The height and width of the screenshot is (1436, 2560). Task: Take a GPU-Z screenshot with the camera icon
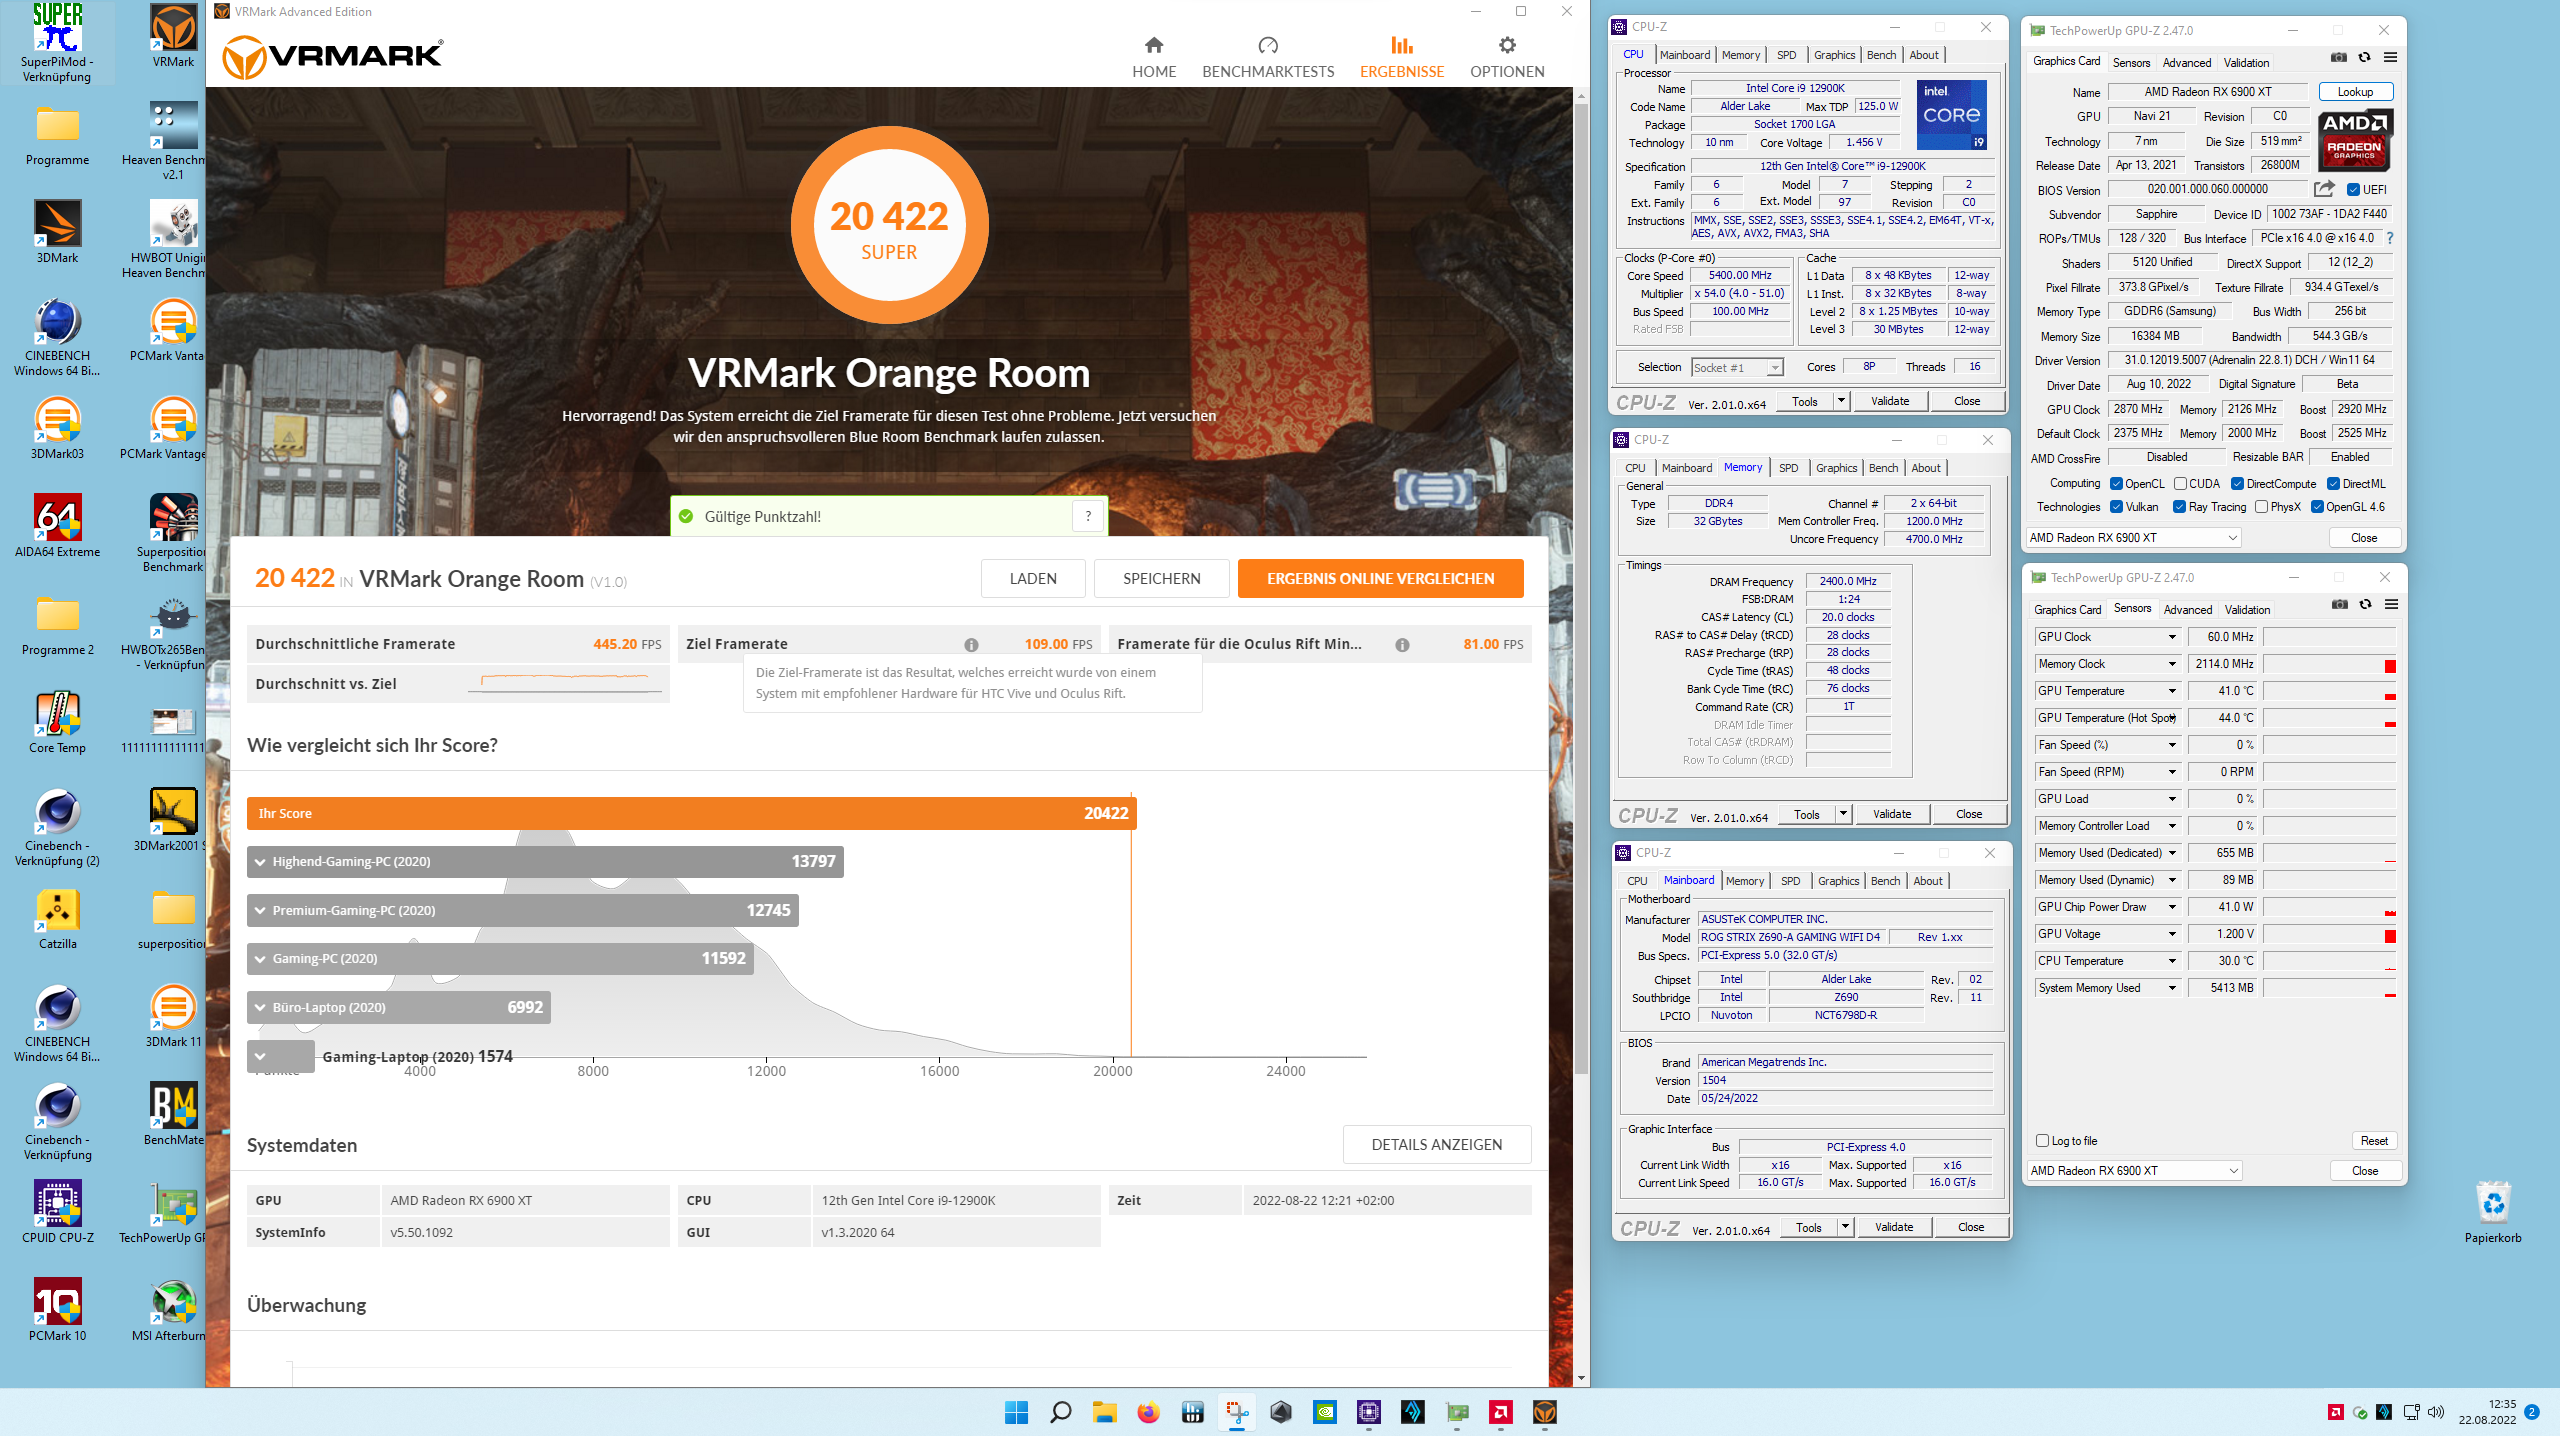[x=2339, y=57]
